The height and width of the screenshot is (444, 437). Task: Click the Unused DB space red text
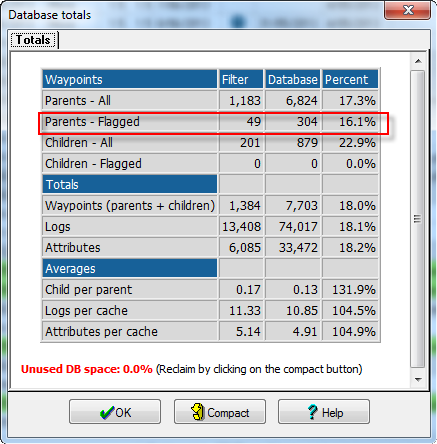click(87, 369)
